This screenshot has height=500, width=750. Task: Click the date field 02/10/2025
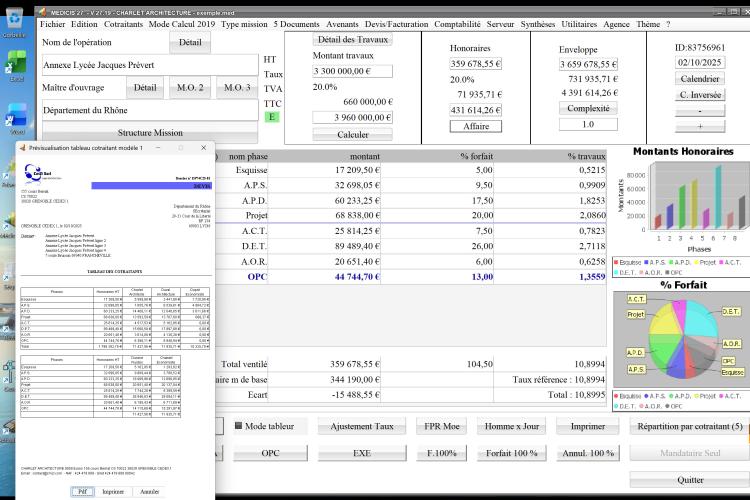pos(699,62)
